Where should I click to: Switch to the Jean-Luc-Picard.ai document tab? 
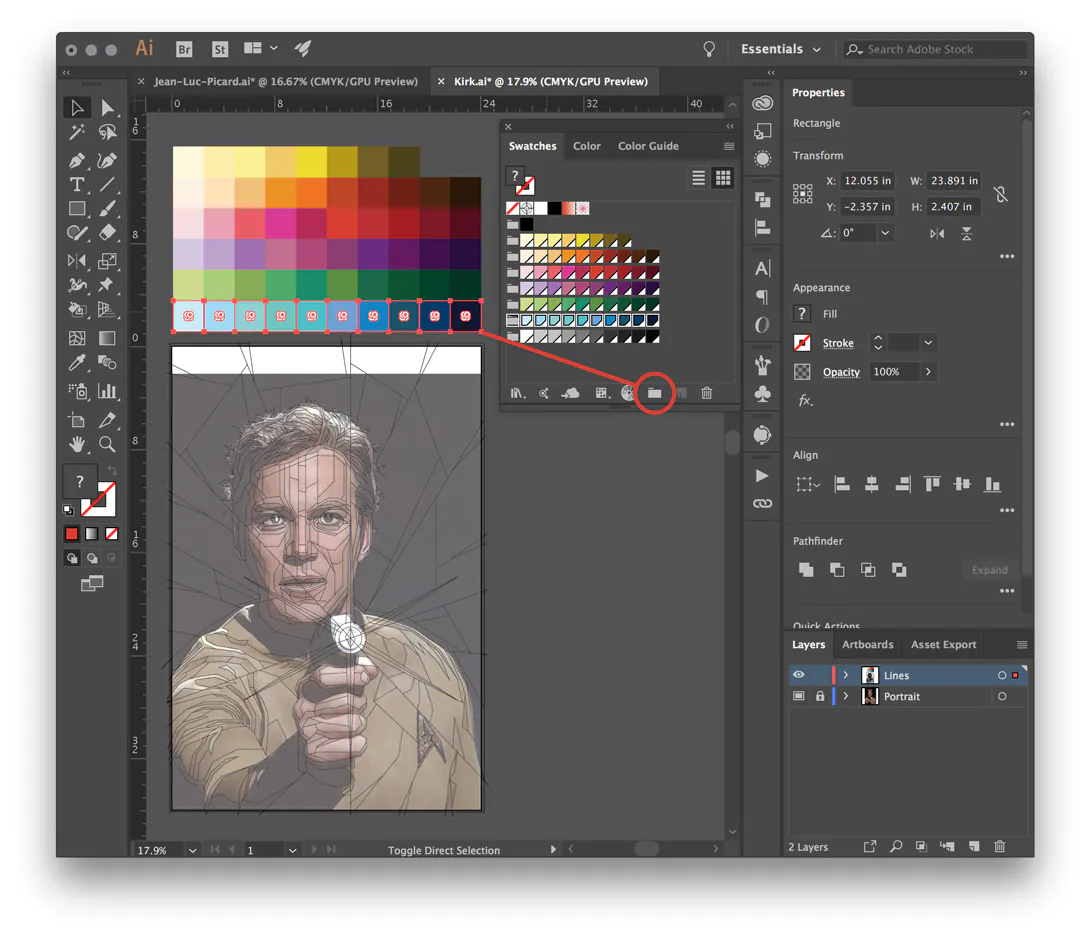pyautogui.click(x=286, y=81)
